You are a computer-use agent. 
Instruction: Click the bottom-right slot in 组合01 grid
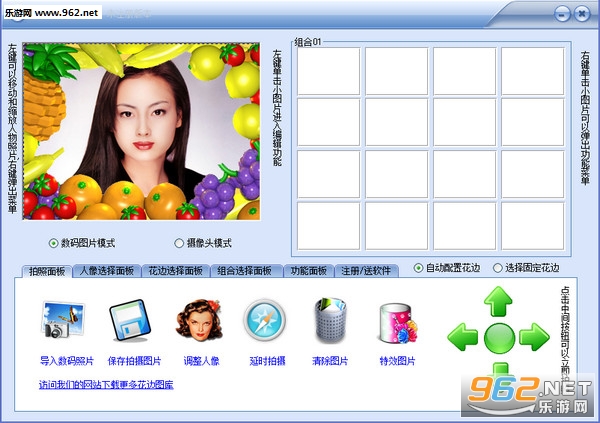pos(533,226)
